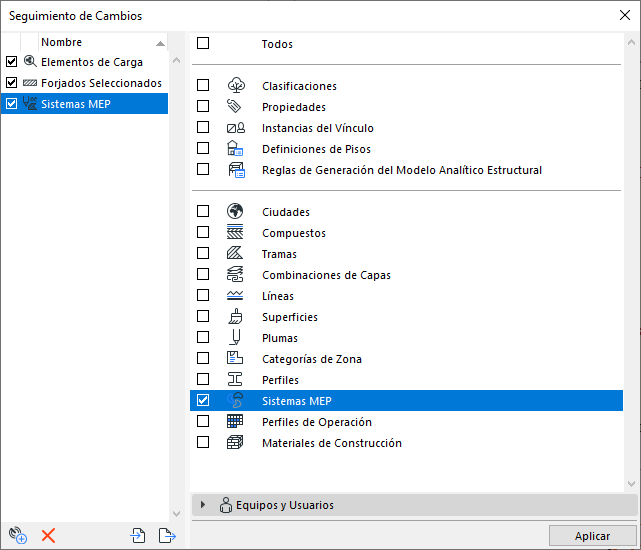This screenshot has width=641, height=550.
Task: Click the Forjados Seleccionados slab icon
Action: coord(30,83)
